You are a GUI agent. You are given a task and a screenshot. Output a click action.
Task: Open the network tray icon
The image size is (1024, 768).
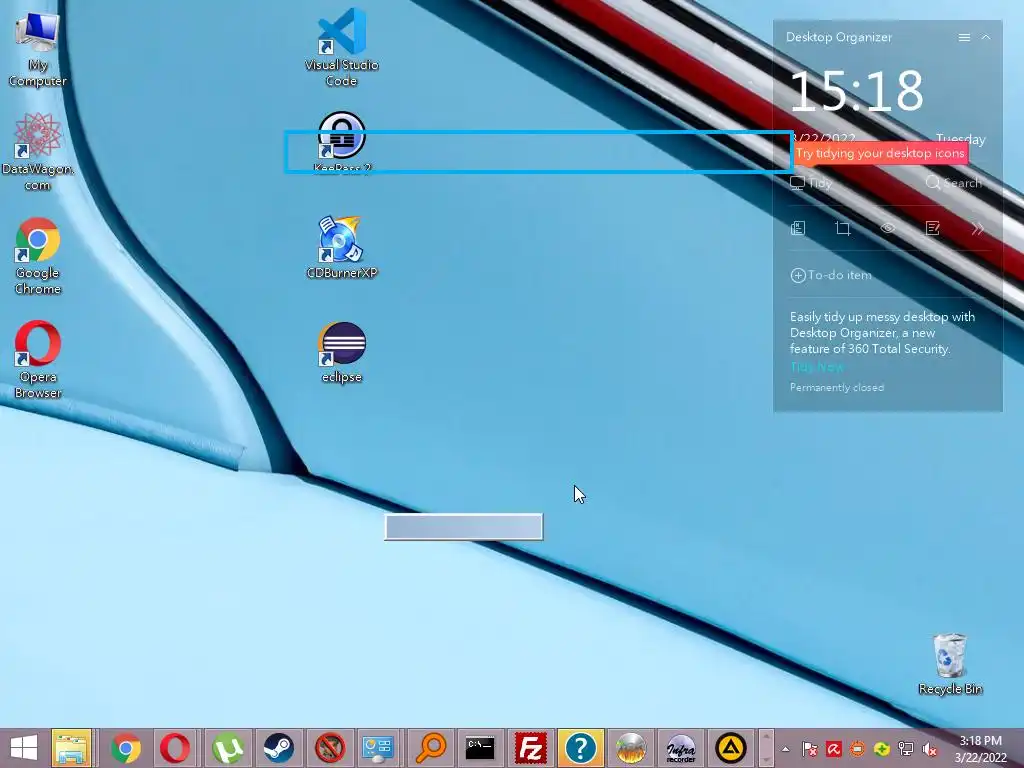(x=906, y=749)
